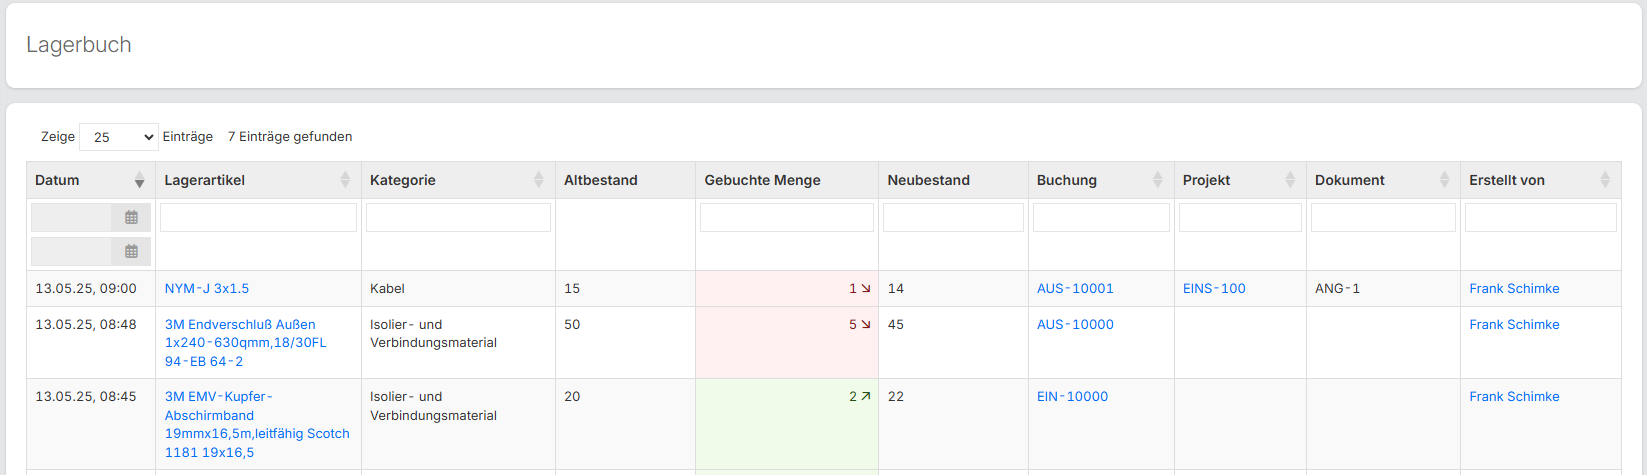Screen dimensions: 1647x475
Task: Focus the Lagerartikel filter field
Action: click(258, 217)
